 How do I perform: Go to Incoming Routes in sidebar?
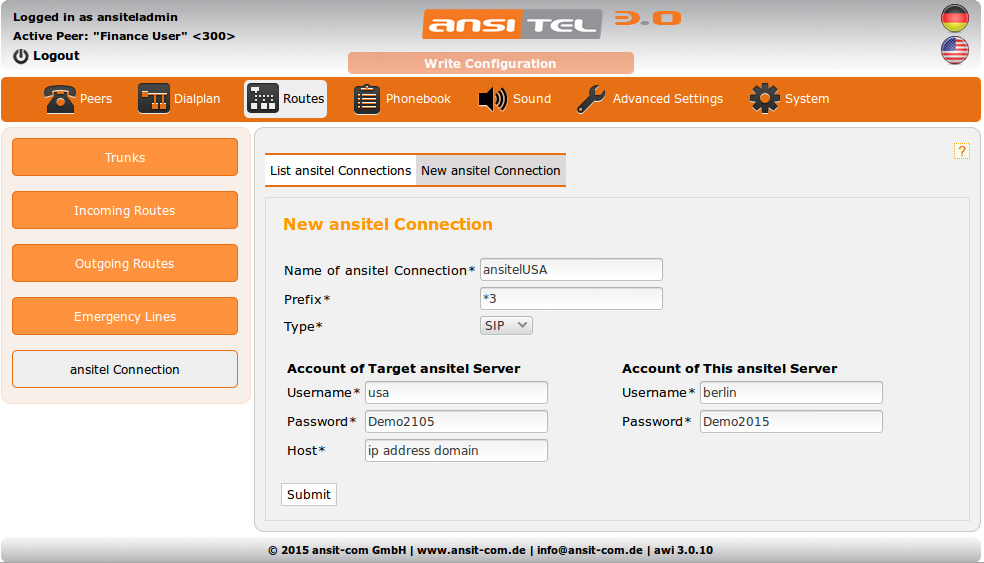[x=125, y=210]
